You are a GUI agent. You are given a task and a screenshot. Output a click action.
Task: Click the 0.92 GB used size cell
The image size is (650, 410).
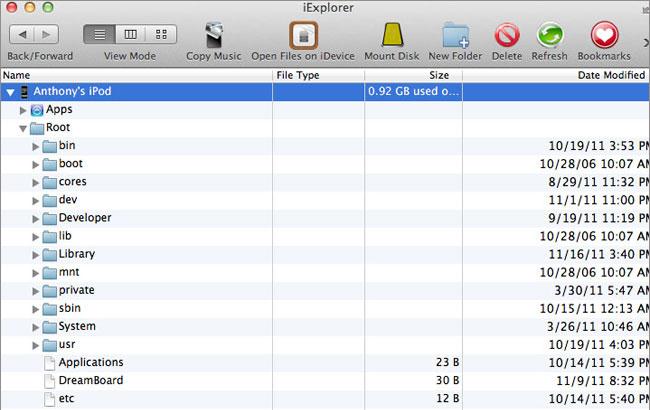click(413, 91)
